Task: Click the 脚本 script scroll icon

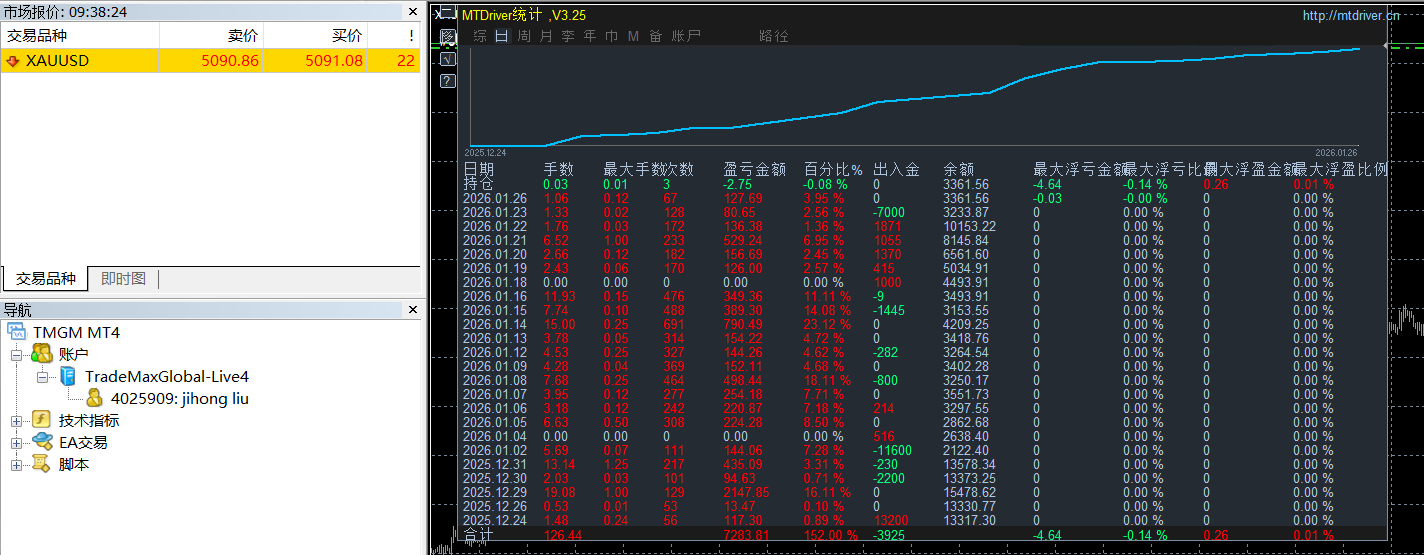Action: coord(41,464)
